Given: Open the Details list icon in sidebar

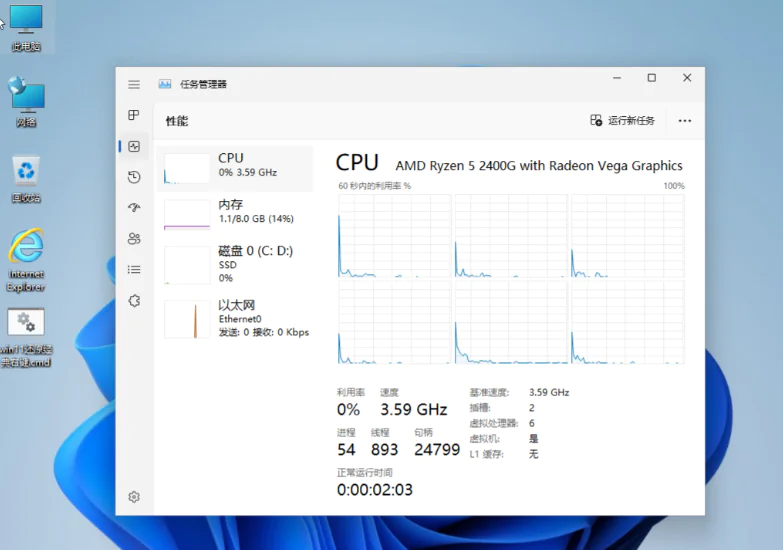Looking at the screenshot, I should (134, 270).
